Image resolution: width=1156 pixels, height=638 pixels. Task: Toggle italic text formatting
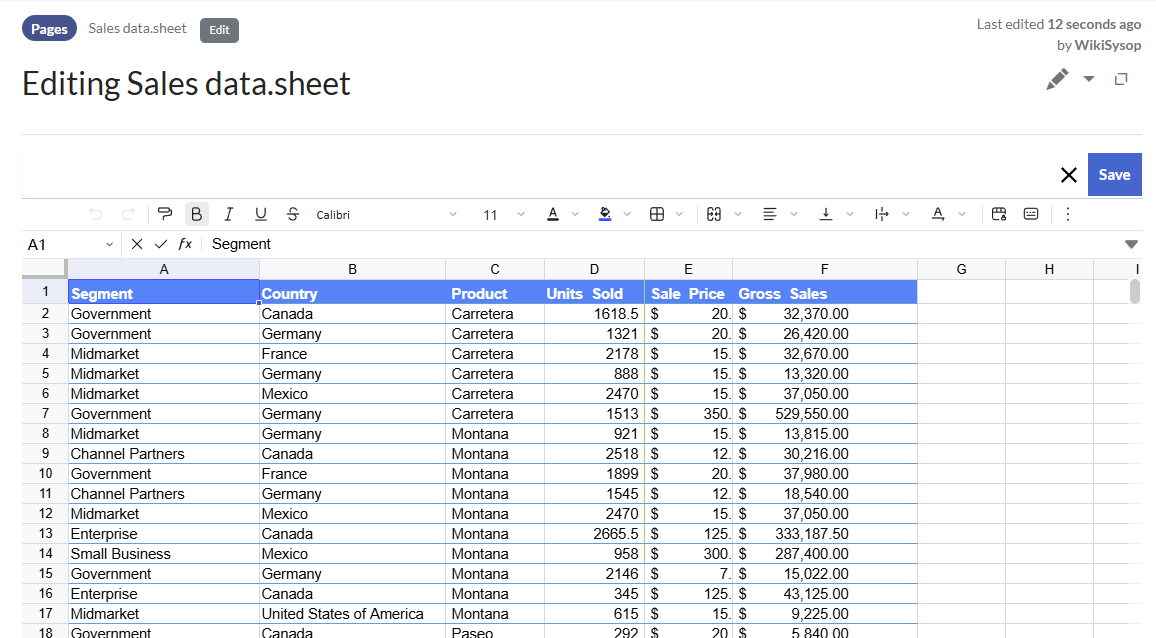pyautogui.click(x=229, y=214)
